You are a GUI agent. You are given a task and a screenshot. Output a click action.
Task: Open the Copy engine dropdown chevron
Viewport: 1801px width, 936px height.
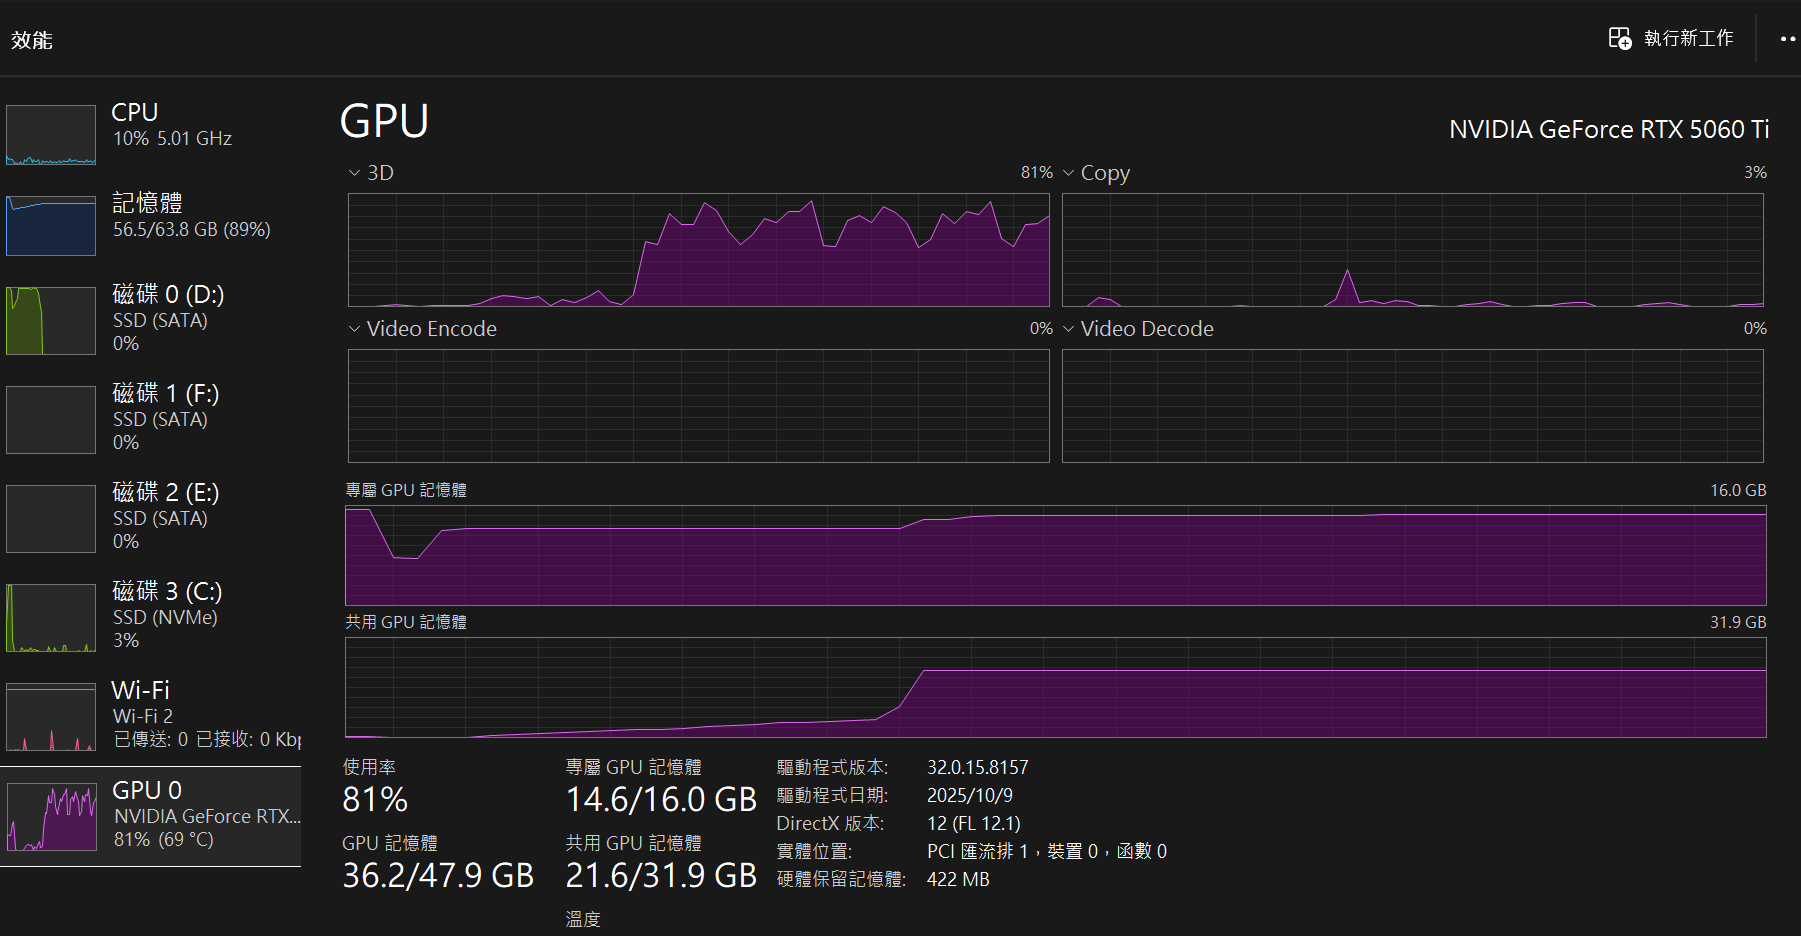pyautogui.click(x=1068, y=173)
